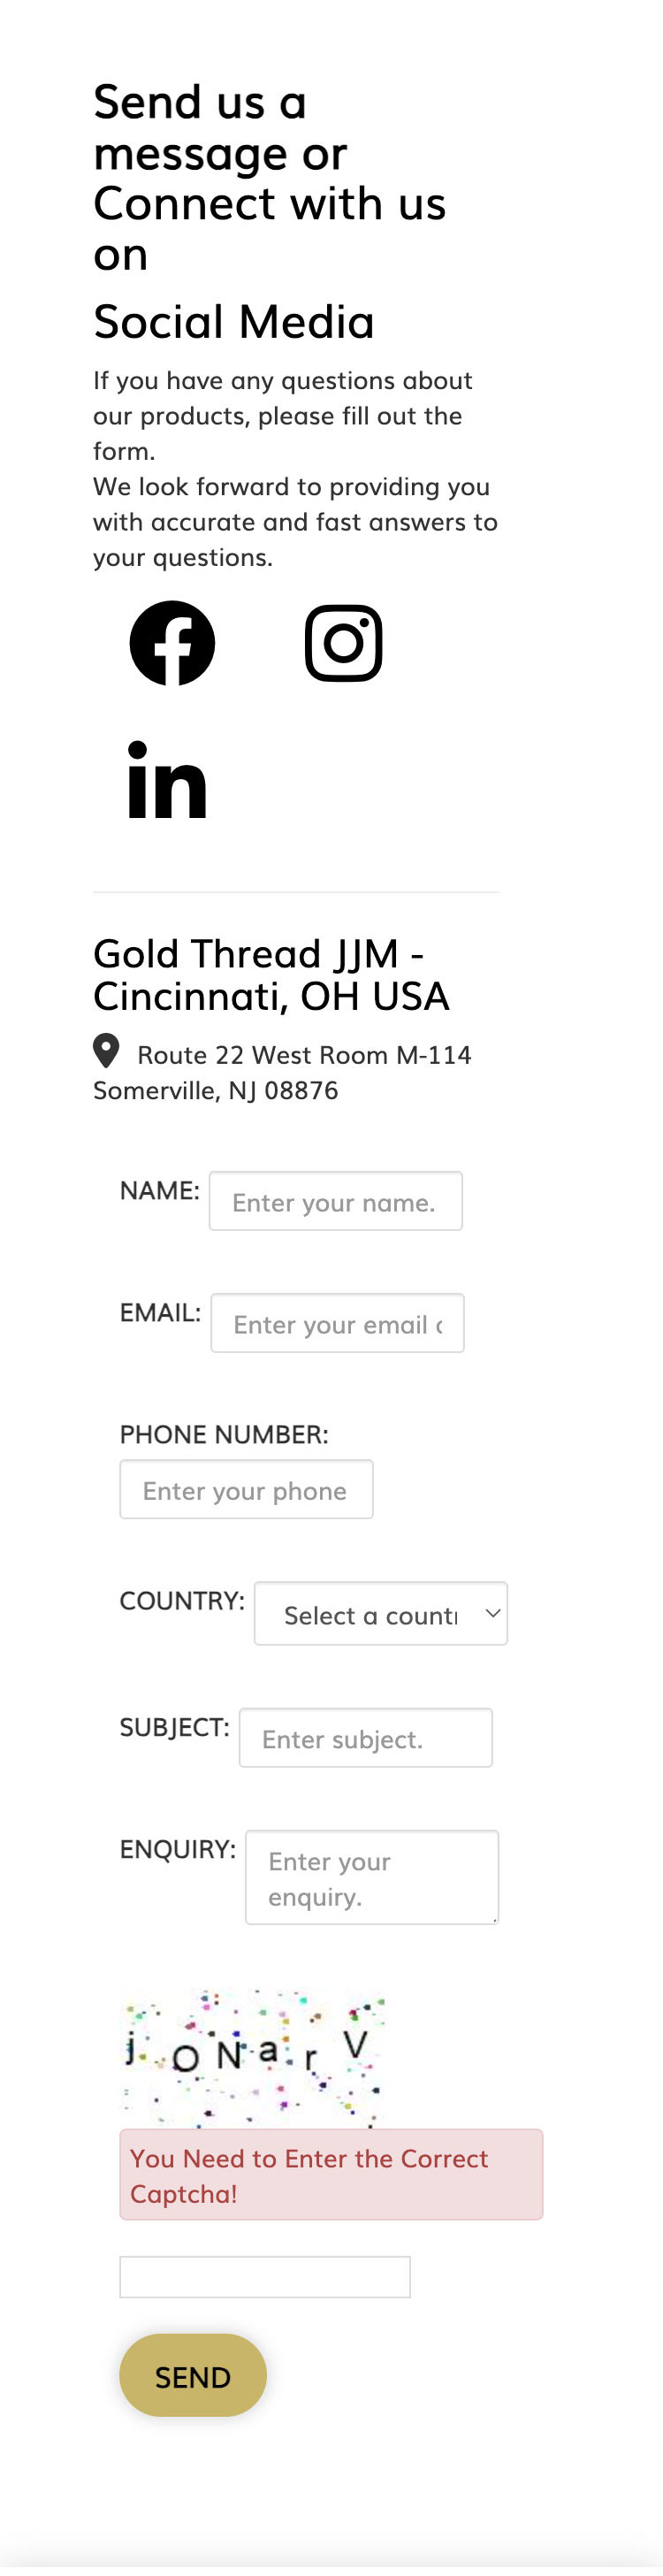
Task: Click inside the enquiry text area
Action: [x=371, y=1877]
